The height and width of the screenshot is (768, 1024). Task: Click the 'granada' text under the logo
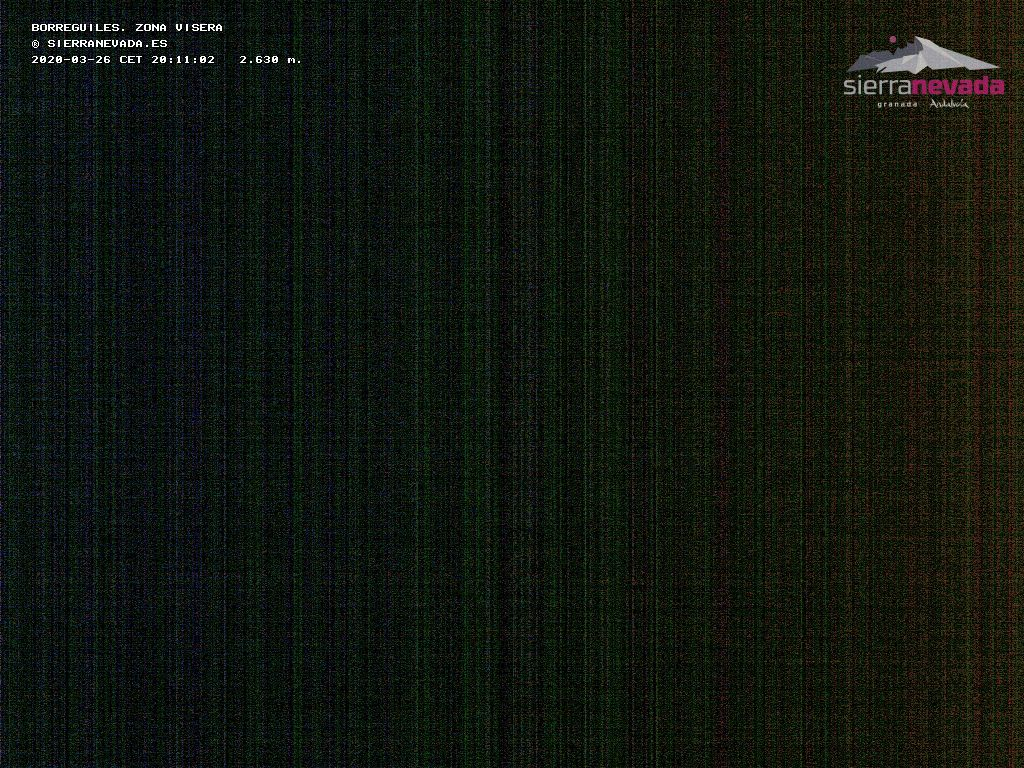(x=897, y=104)
